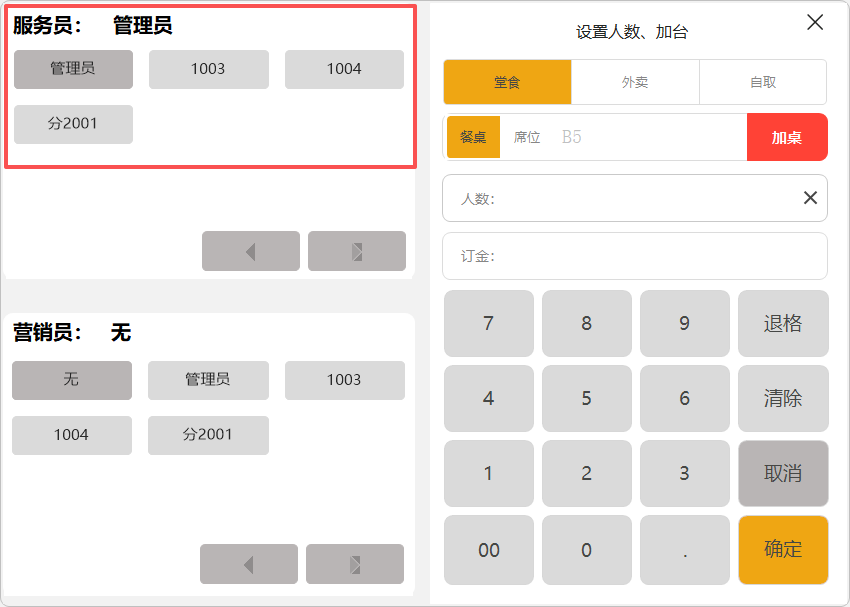The image size is (850, 607).
Task: Focus the 订金 input field
Action: coord(635,256)
